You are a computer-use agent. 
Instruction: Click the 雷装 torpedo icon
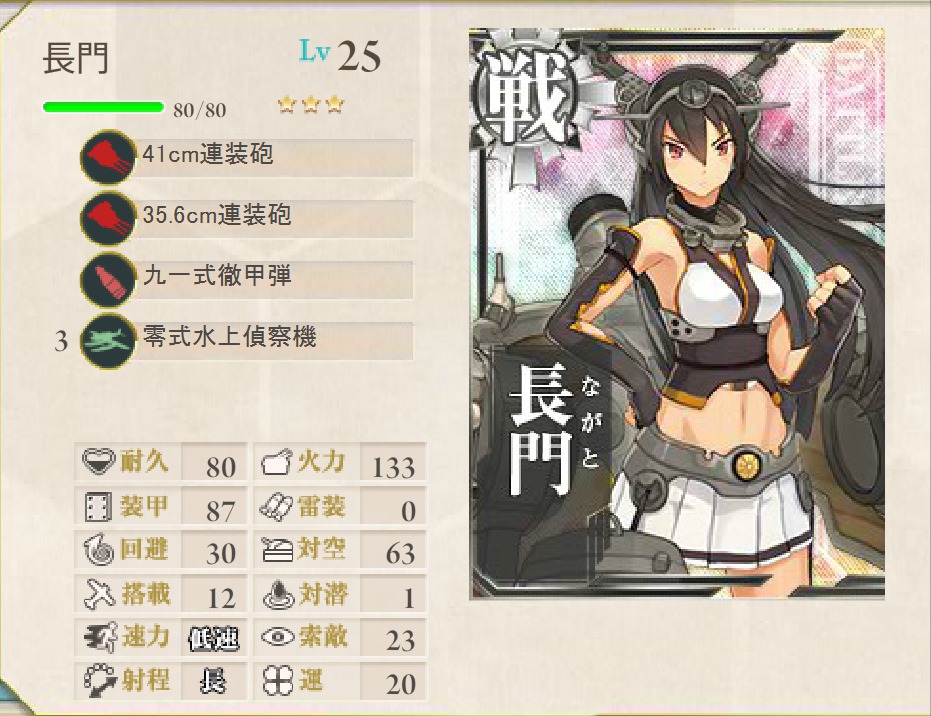[276, 506]
